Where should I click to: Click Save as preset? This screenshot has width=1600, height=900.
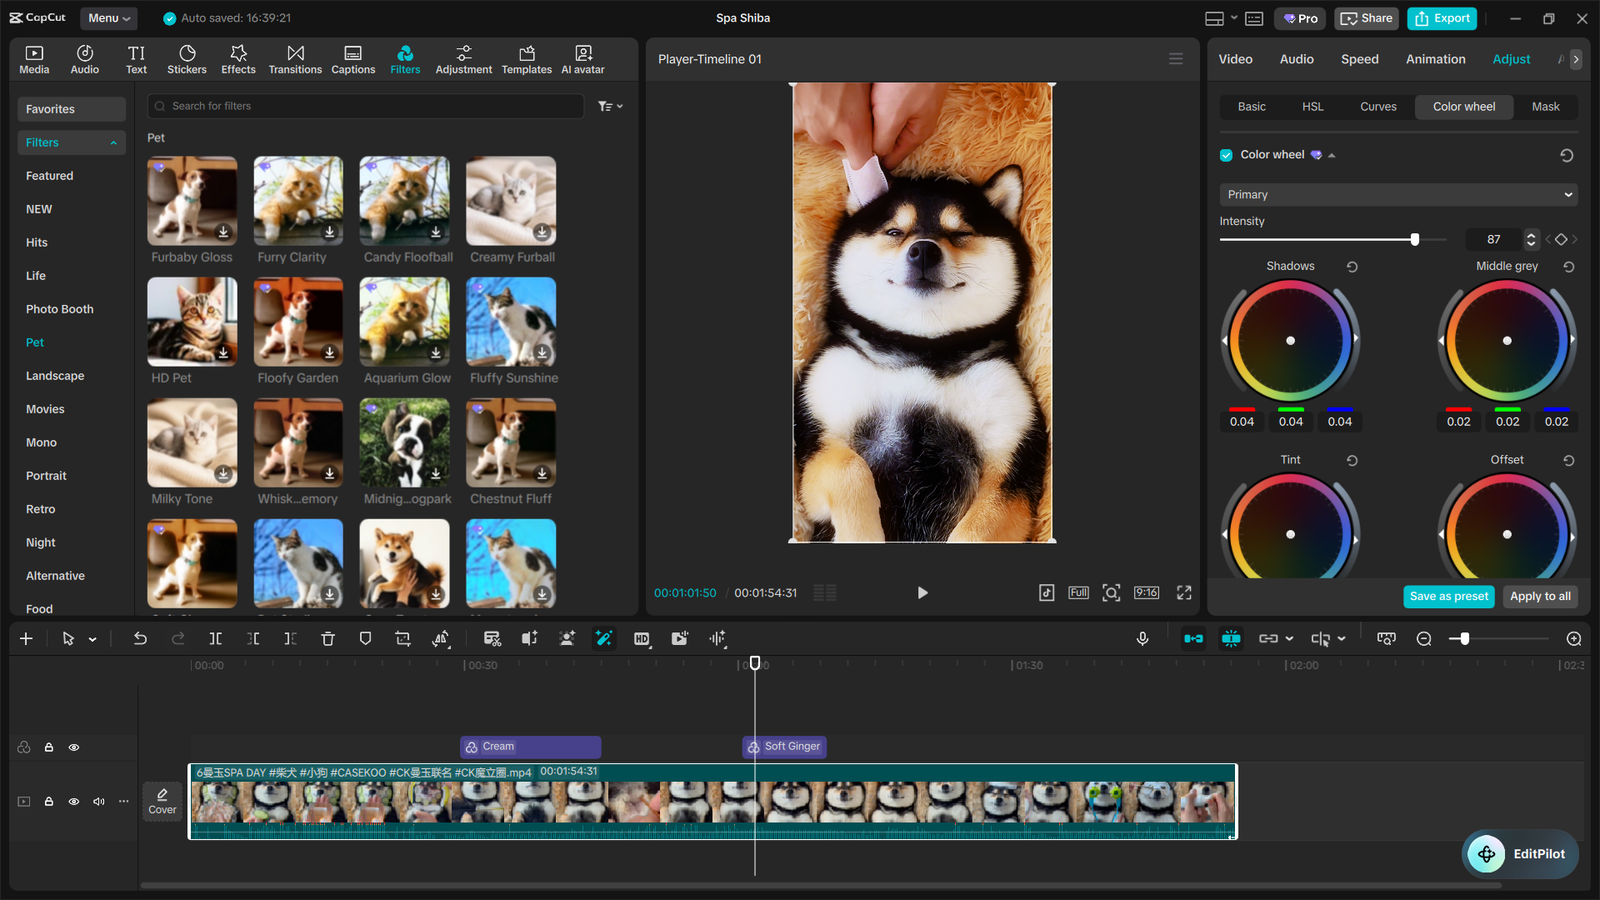pos(1448,596)
